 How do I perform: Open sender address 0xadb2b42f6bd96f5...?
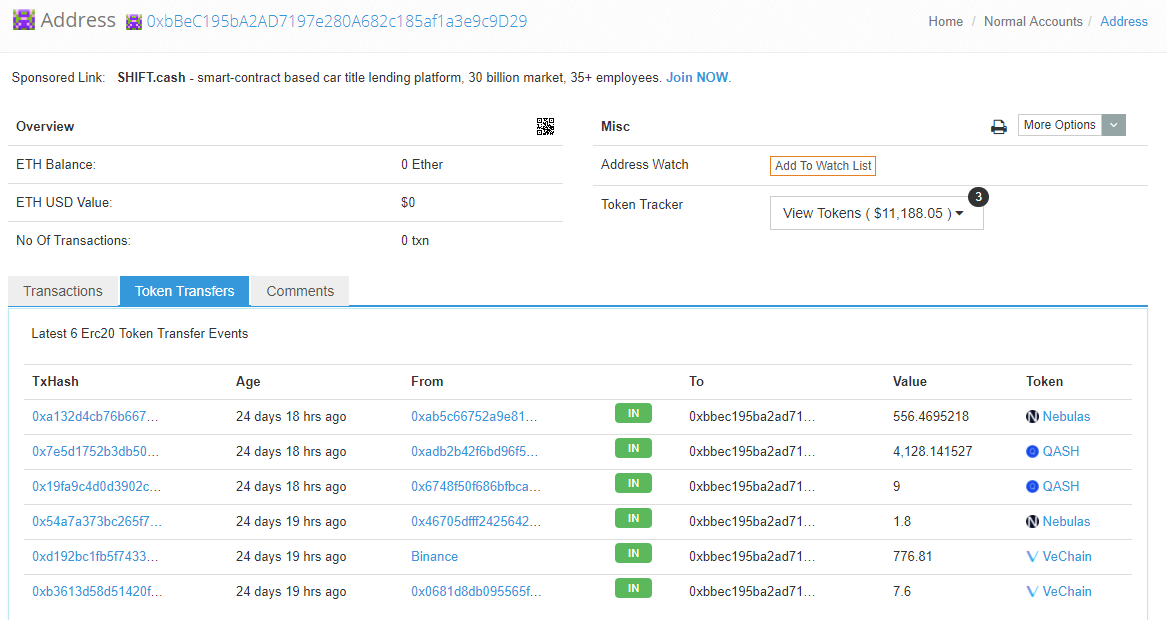click(474, 451)
